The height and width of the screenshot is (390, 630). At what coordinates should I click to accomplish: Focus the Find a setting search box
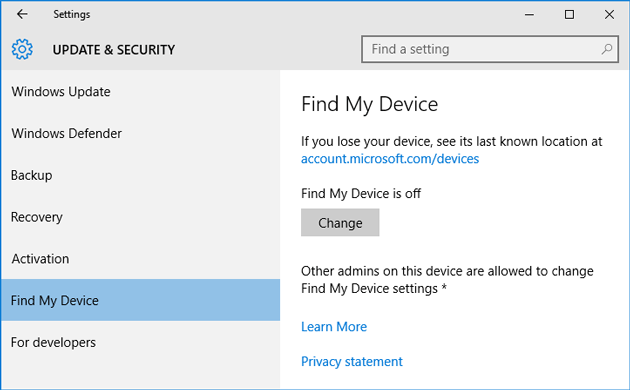click(x=490, y=49)
